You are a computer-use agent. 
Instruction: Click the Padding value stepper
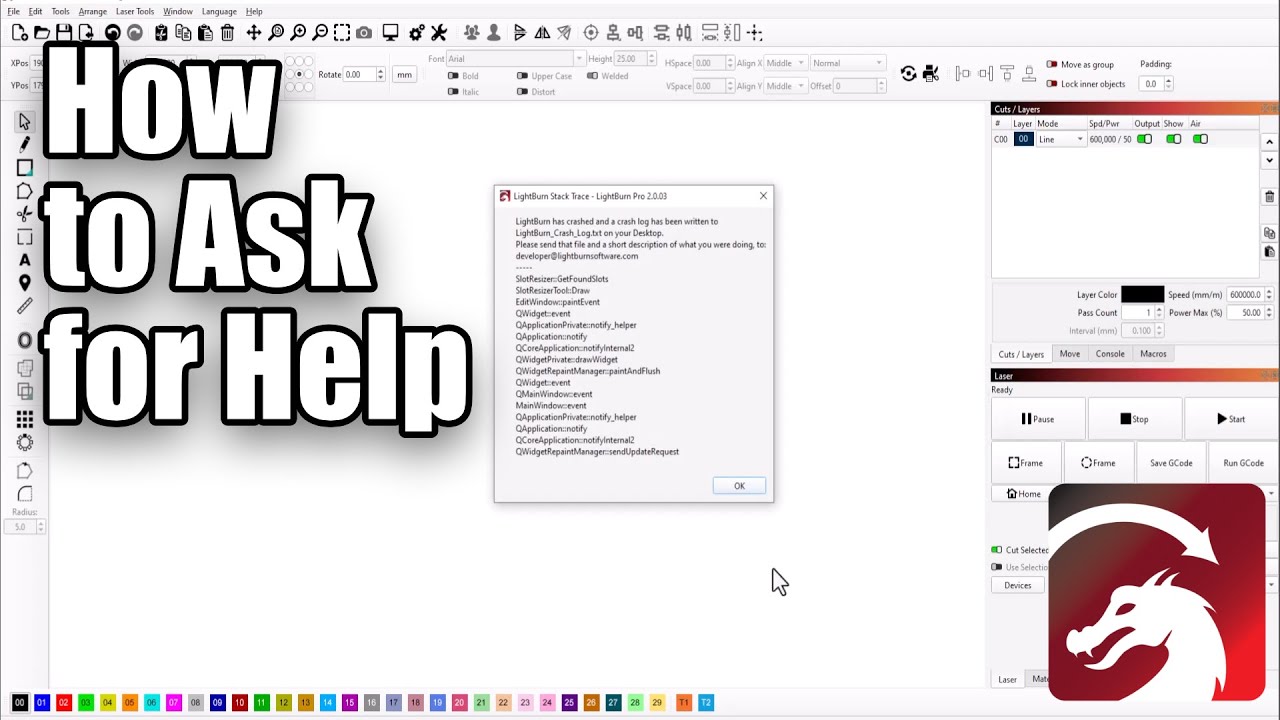[1167, 84]
